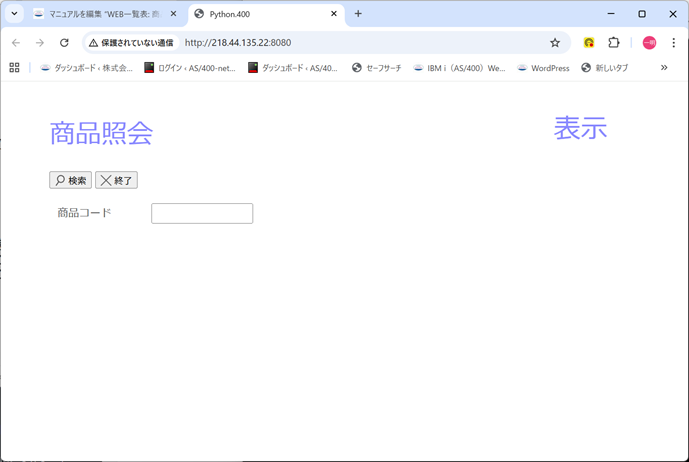Viewport: 689px width, 462px height.
Task: Click the yellow extension icon in toolbar
Action: pos(590,43)
